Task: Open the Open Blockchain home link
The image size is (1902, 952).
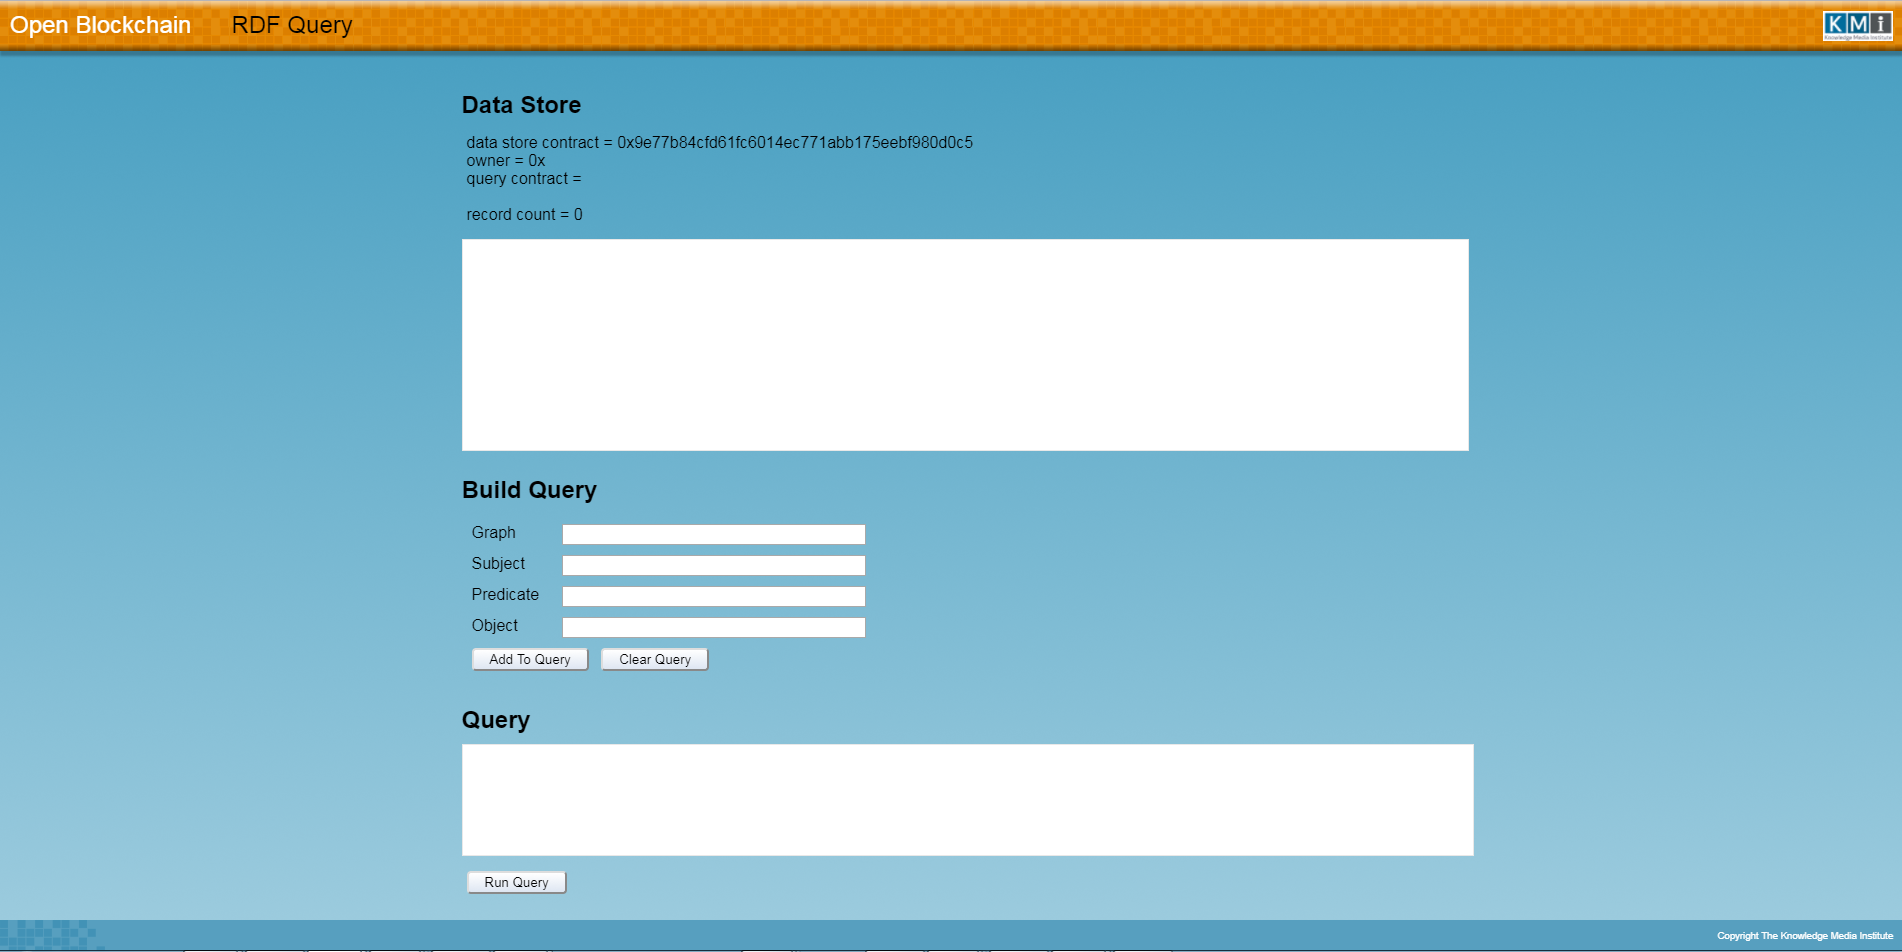Action: tap(100, 25)
